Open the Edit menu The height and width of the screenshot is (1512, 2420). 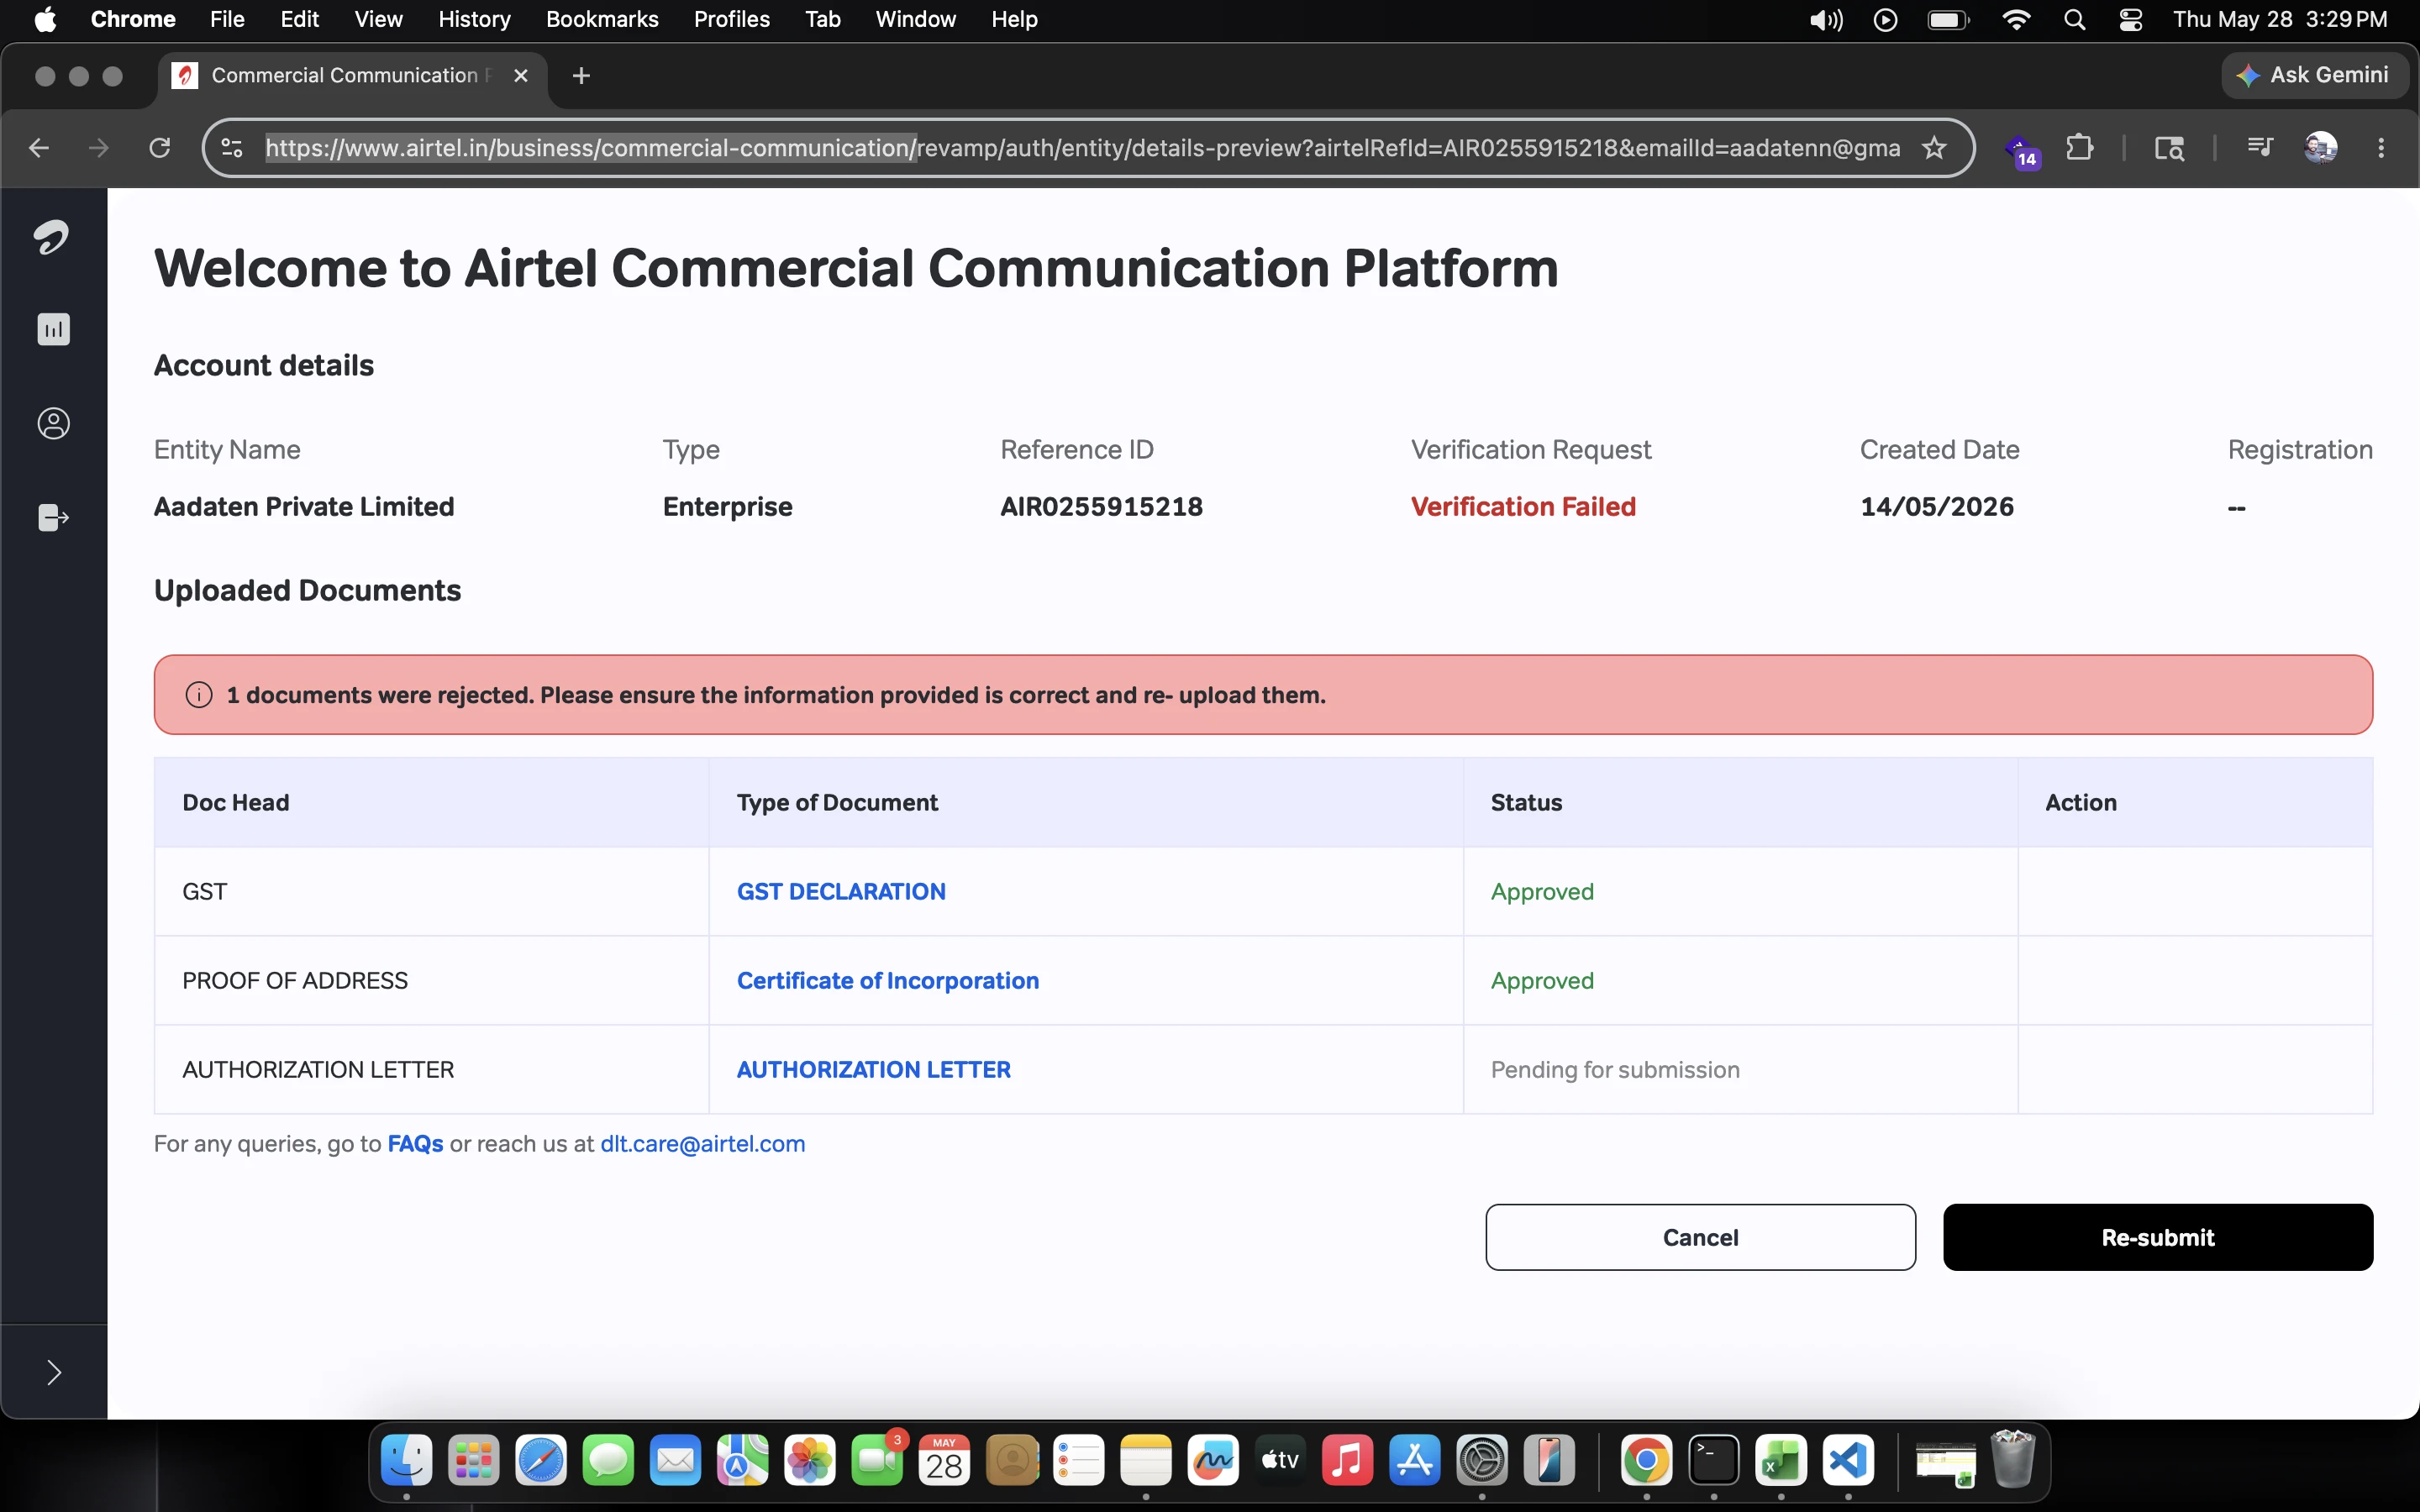coord(299,19)
